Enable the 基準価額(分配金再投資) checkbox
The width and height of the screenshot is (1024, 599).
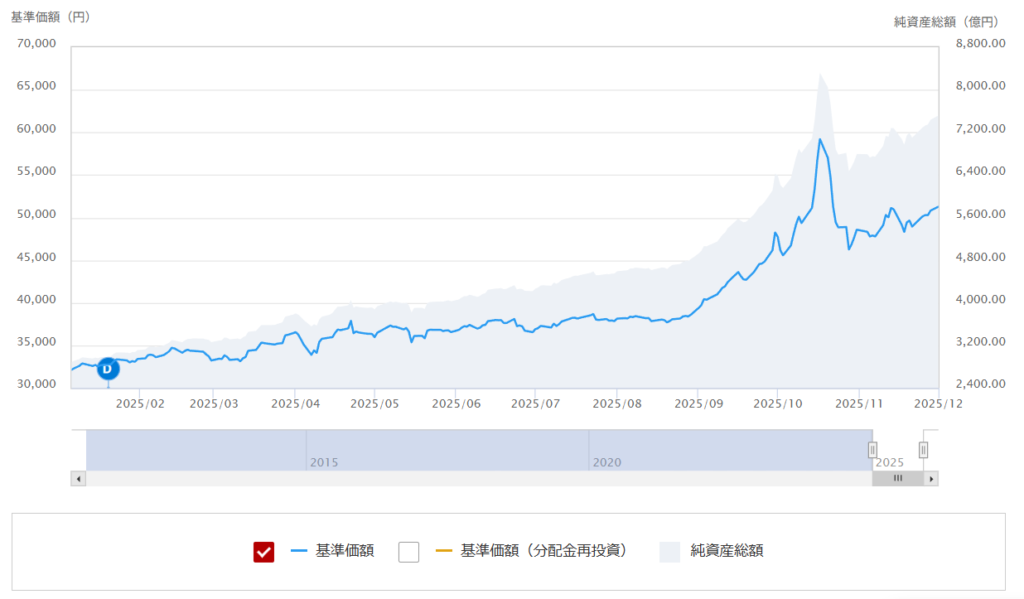click(x=408, y=551)
